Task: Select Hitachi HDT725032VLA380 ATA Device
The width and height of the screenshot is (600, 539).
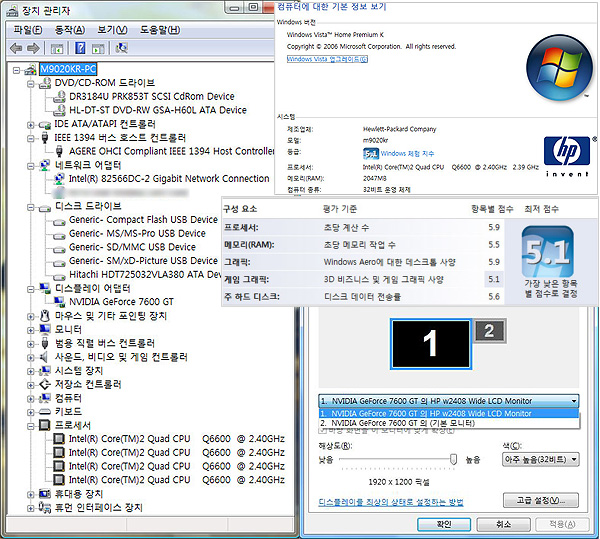Action: pyautogui.click(x=145, y=275)
